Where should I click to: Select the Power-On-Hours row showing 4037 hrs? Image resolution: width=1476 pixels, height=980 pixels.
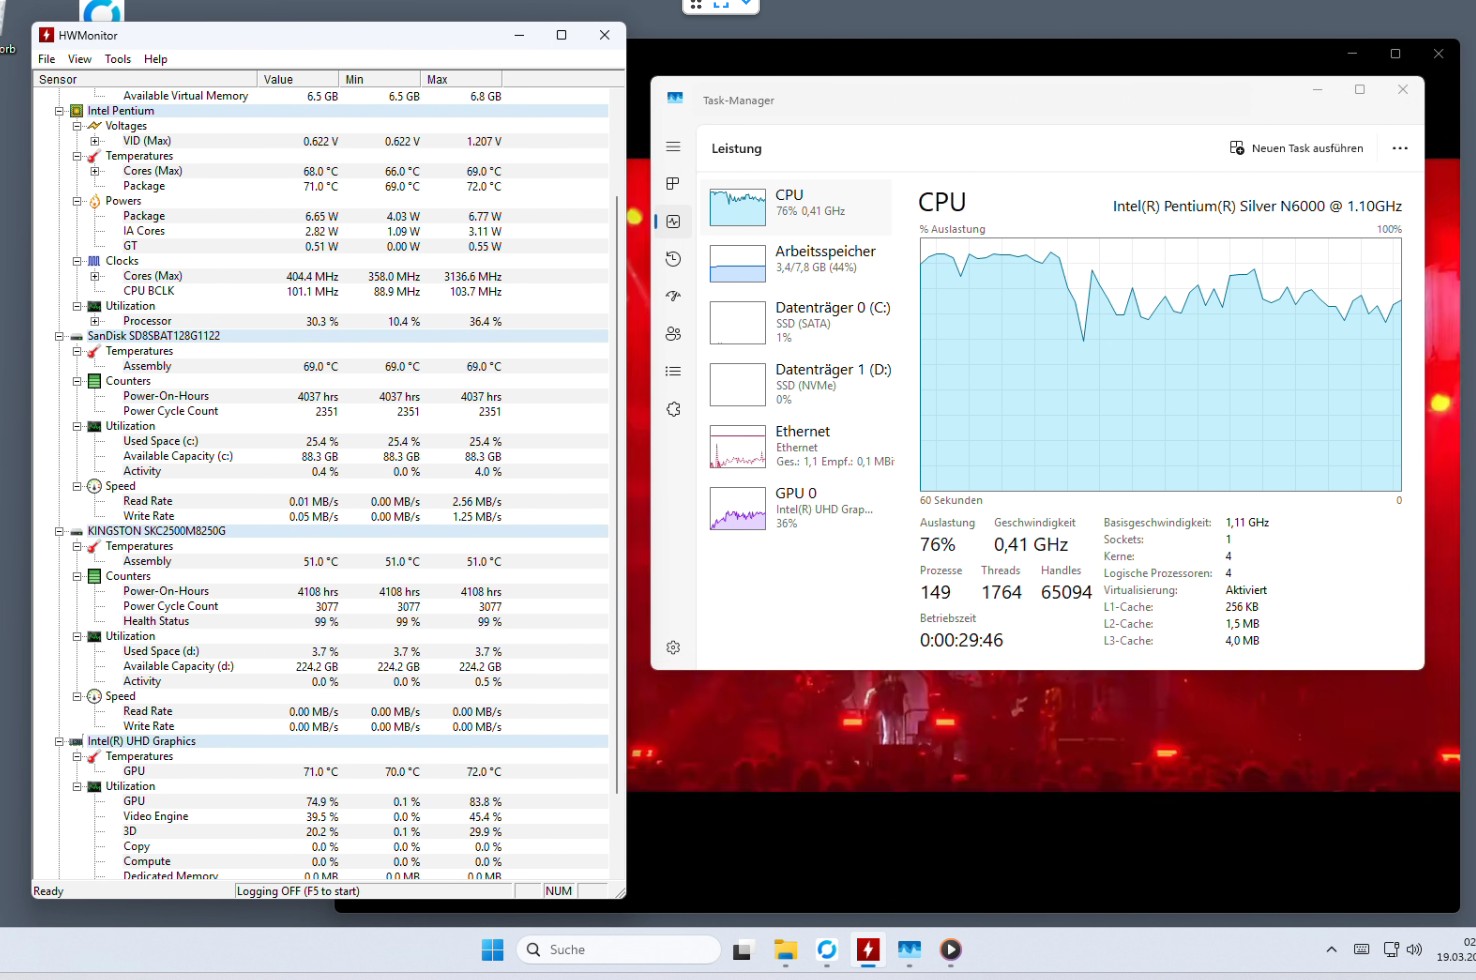tap(320, 396)
